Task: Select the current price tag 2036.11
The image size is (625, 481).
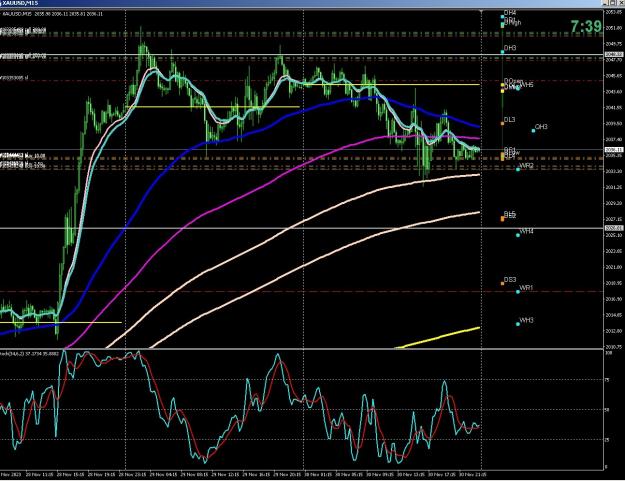Action: click(614, 150)
